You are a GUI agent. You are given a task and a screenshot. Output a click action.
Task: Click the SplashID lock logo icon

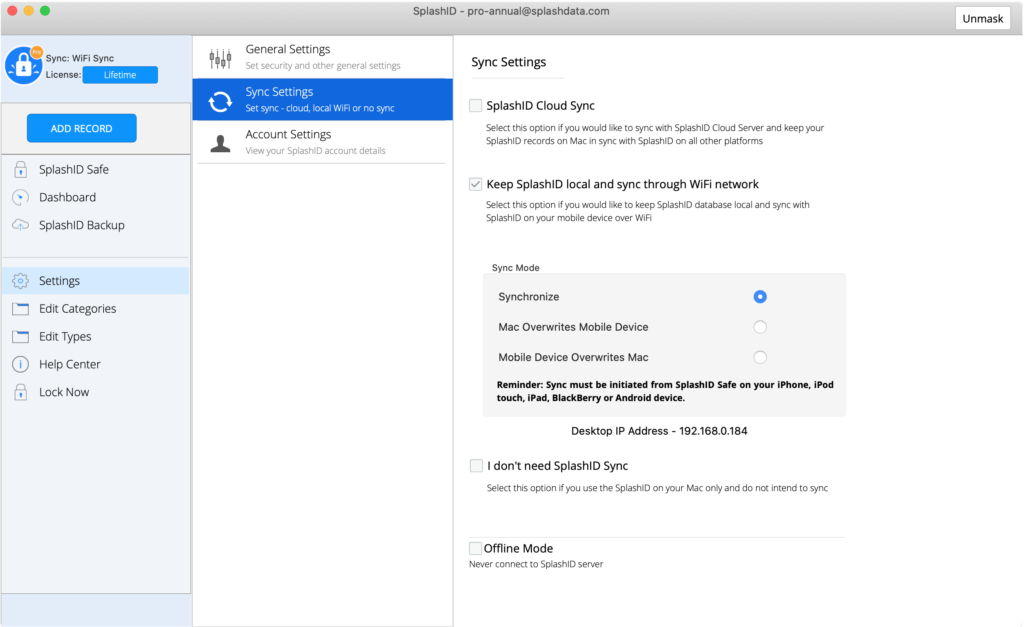23,65
